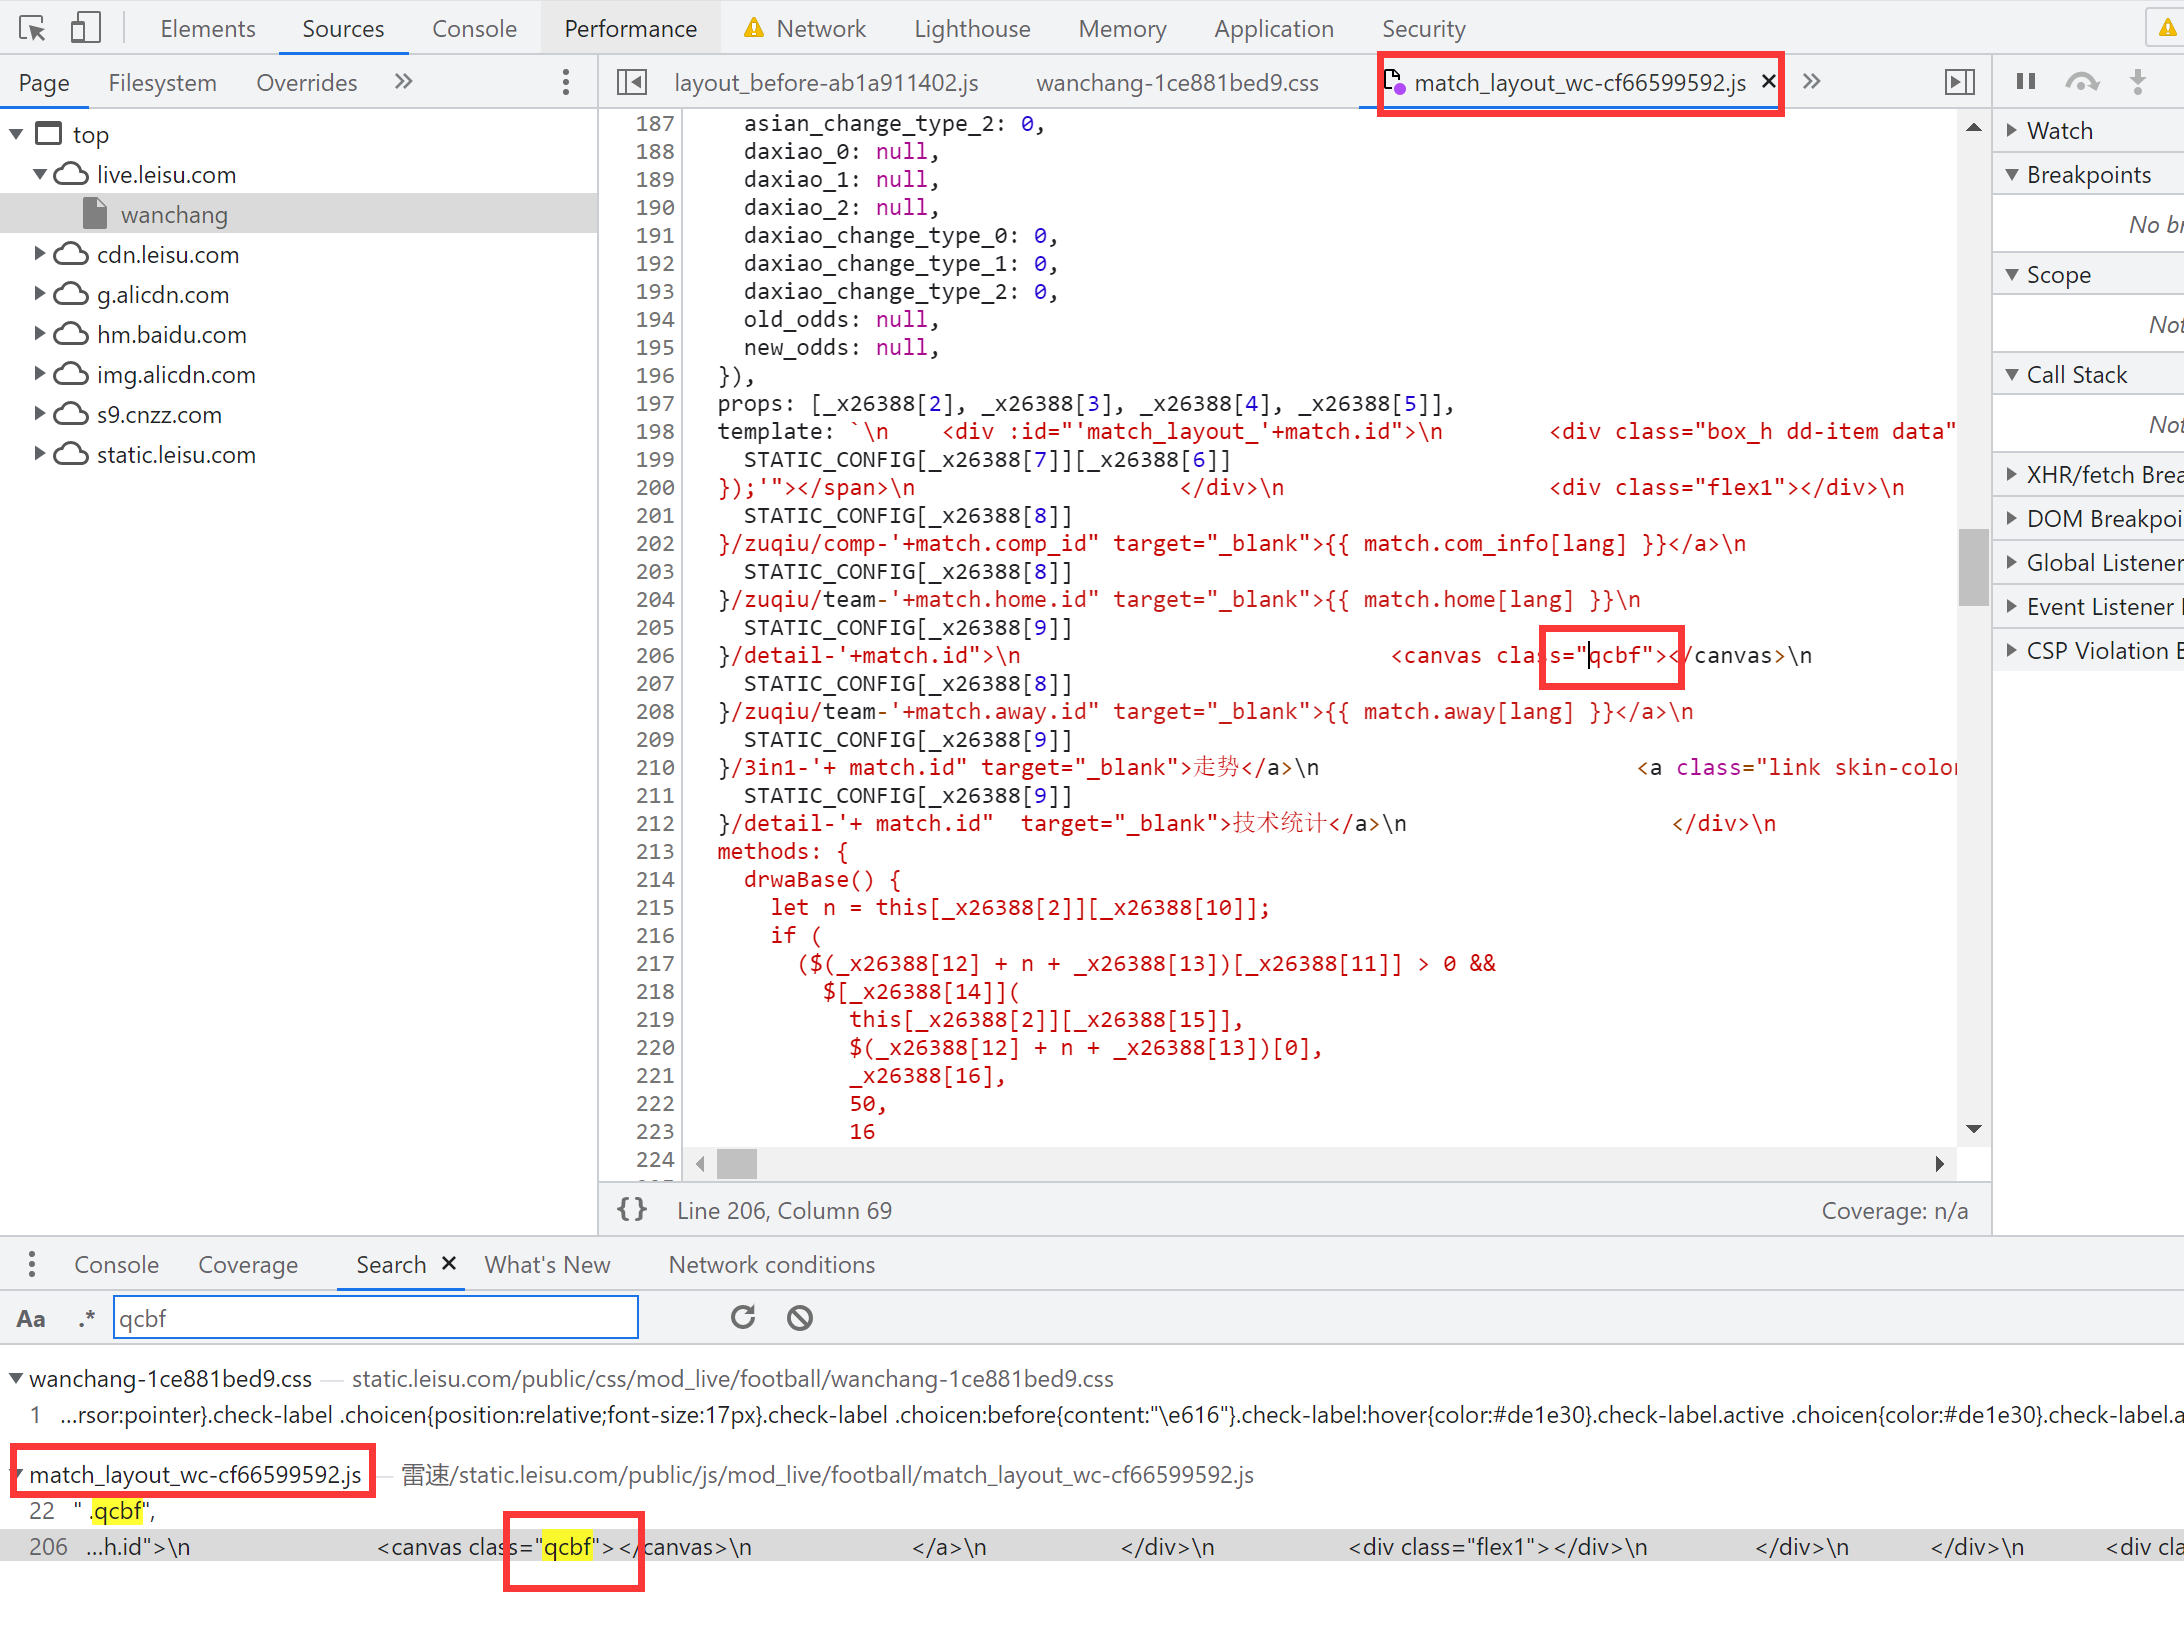Click the step over function icon
This screenshot has height=1633, width=2184.
coord(2082,82)
